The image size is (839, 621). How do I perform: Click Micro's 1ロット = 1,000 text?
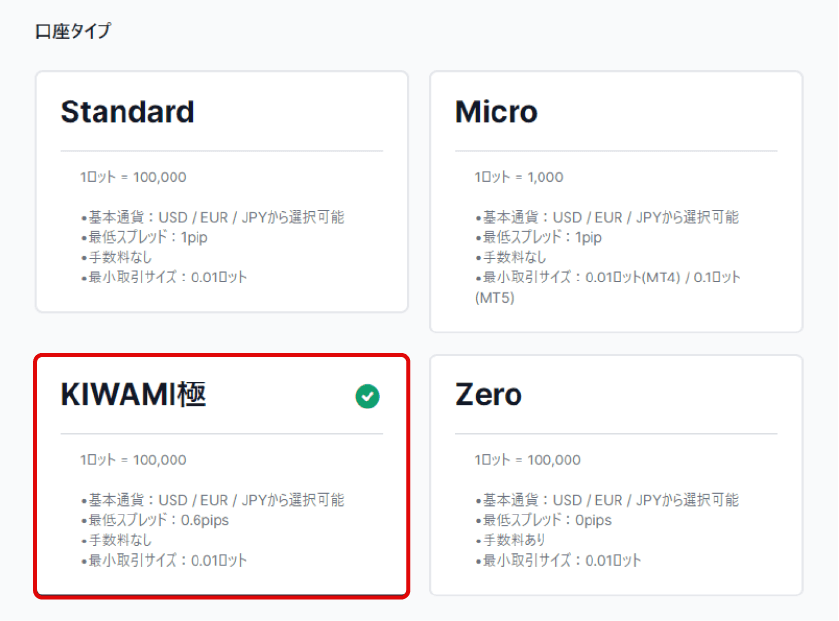pos(519,177)
